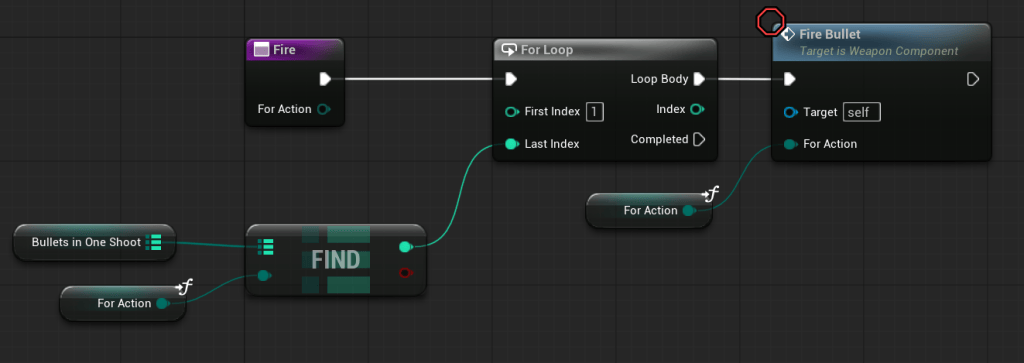
Task: Select the FIND map node
Action: click(x=336, y=260)
